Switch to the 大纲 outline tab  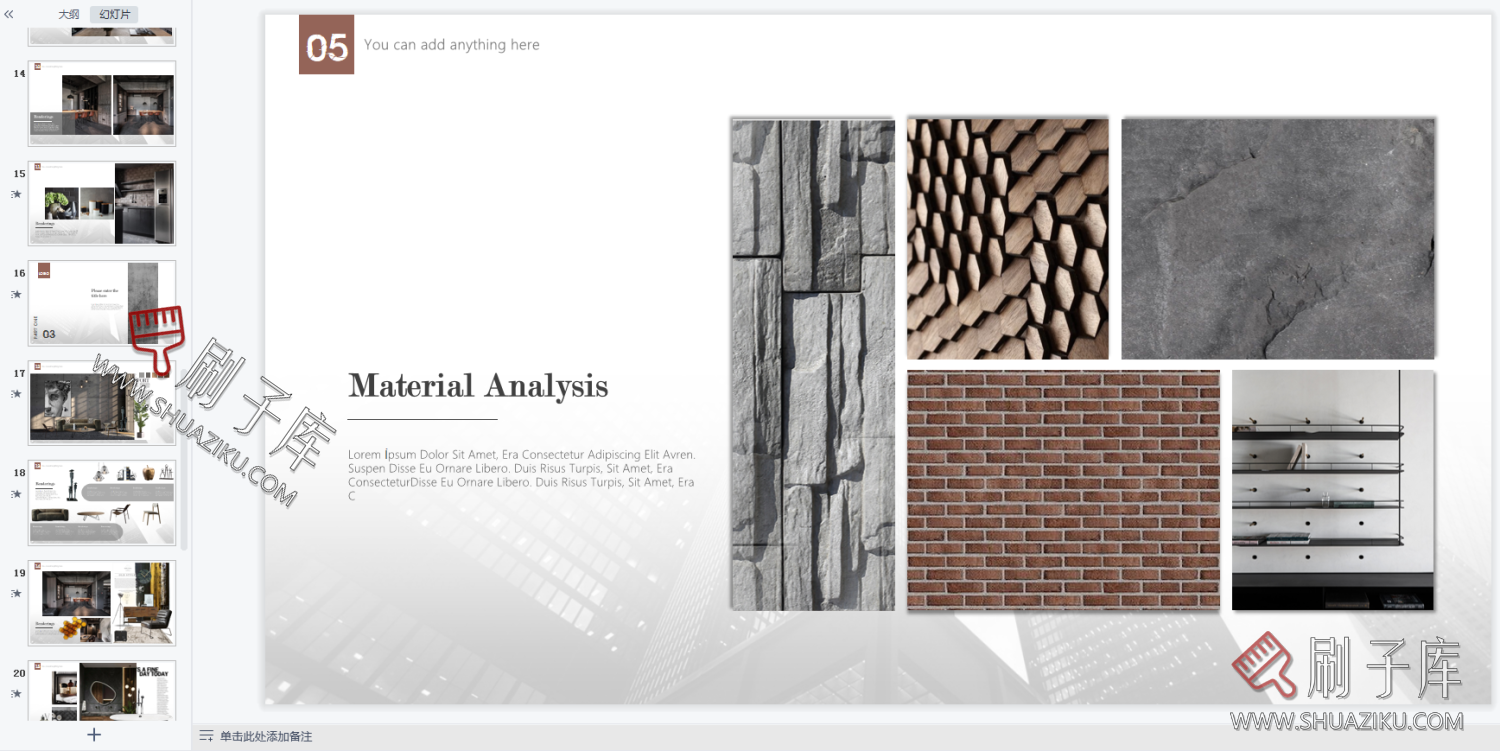[68, 14]
